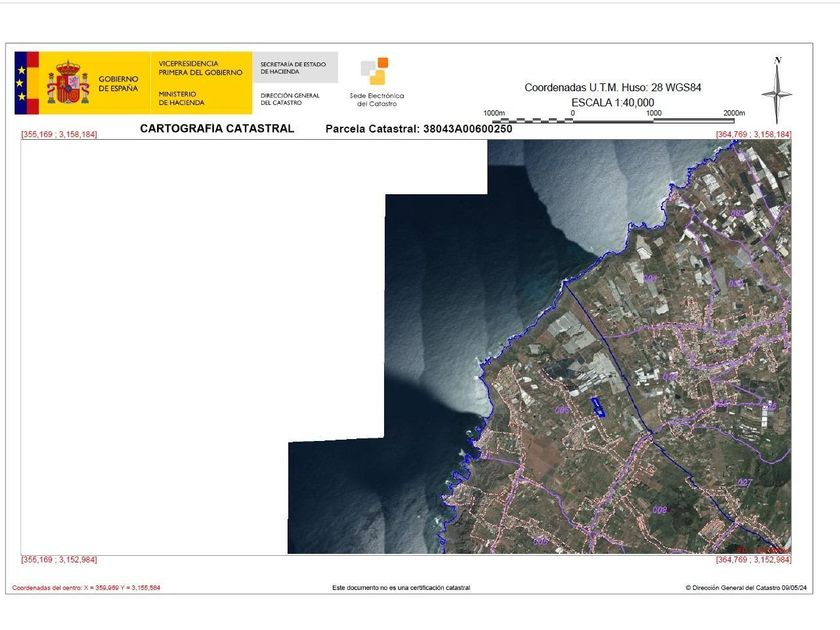Click bottom-left coordinate label [355,169 ; 3,152,984]

[x=59, y=560]
